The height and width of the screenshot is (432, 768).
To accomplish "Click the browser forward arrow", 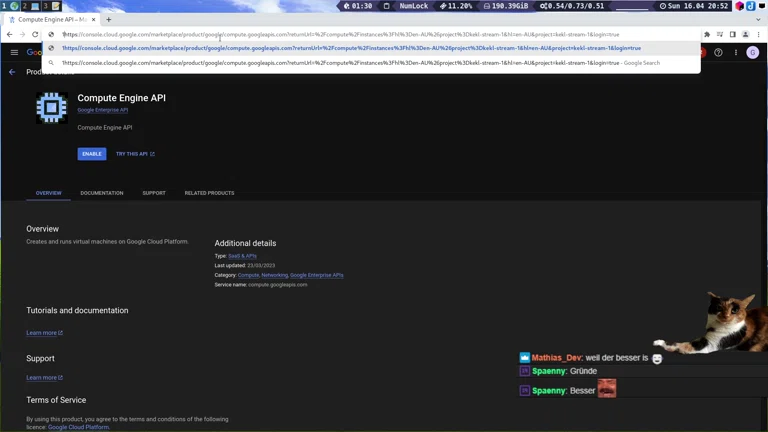I will 22,34.
